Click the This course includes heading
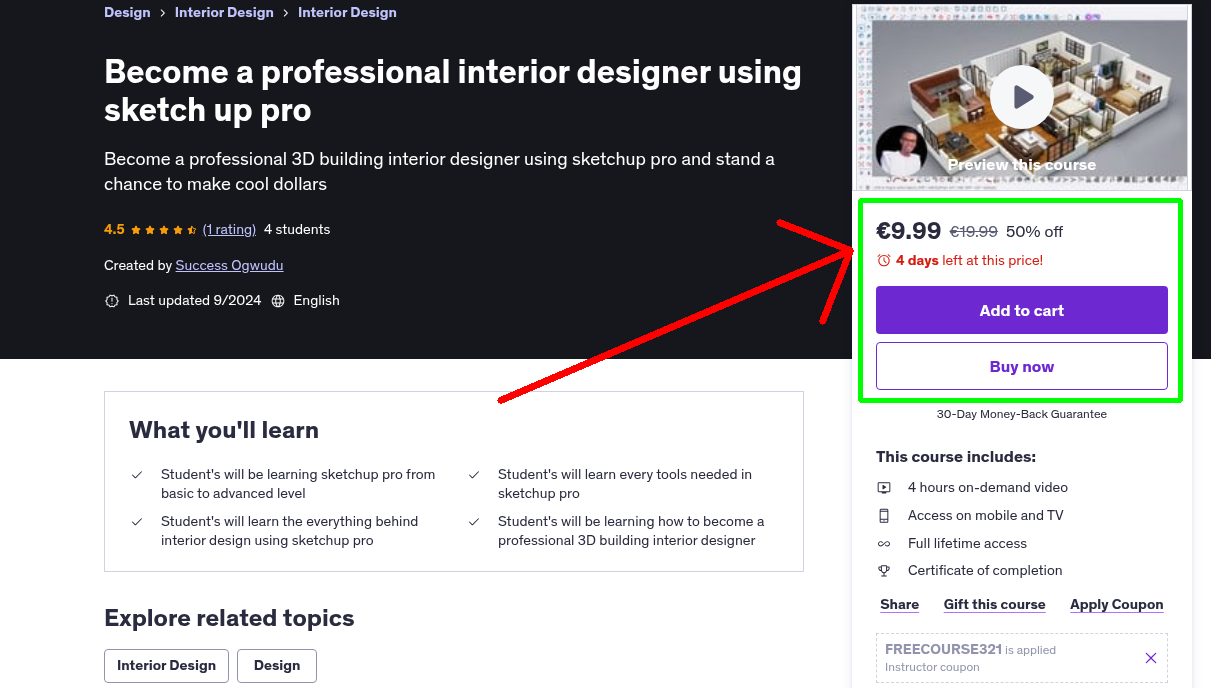1211x688 pixels. pos(956,457)
